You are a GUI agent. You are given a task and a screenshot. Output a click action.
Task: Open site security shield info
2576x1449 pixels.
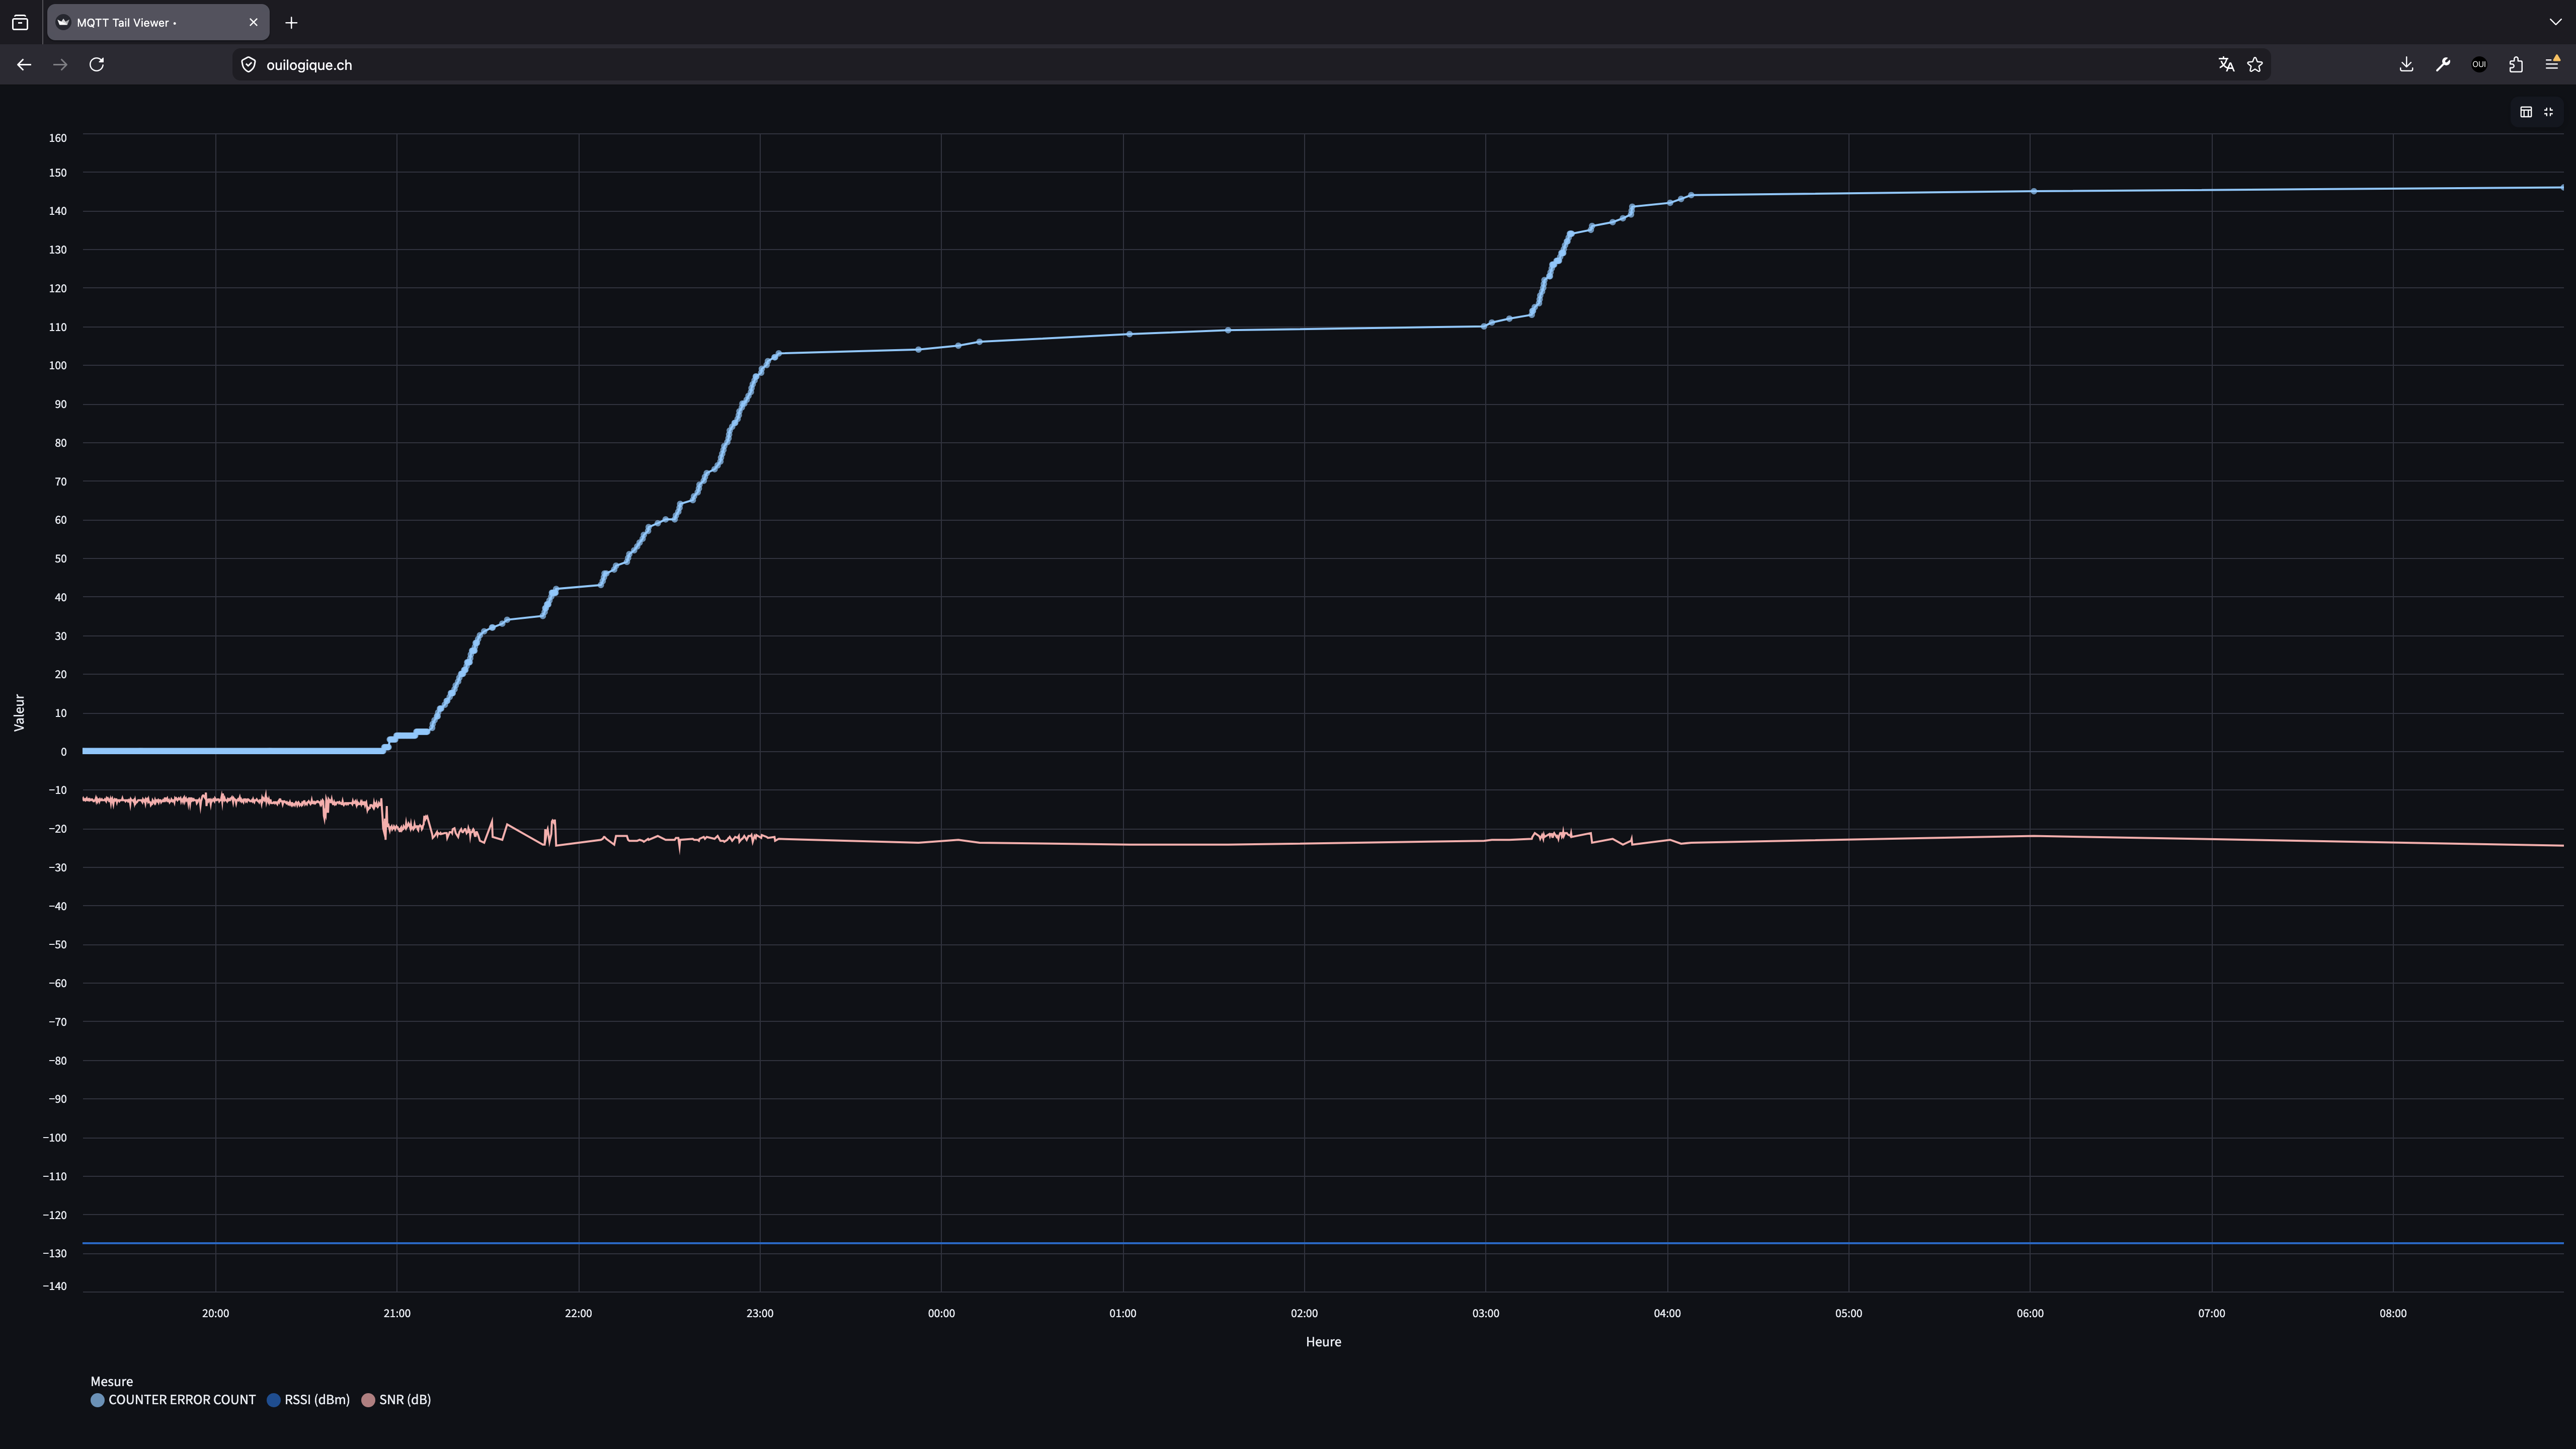point(249,64)
